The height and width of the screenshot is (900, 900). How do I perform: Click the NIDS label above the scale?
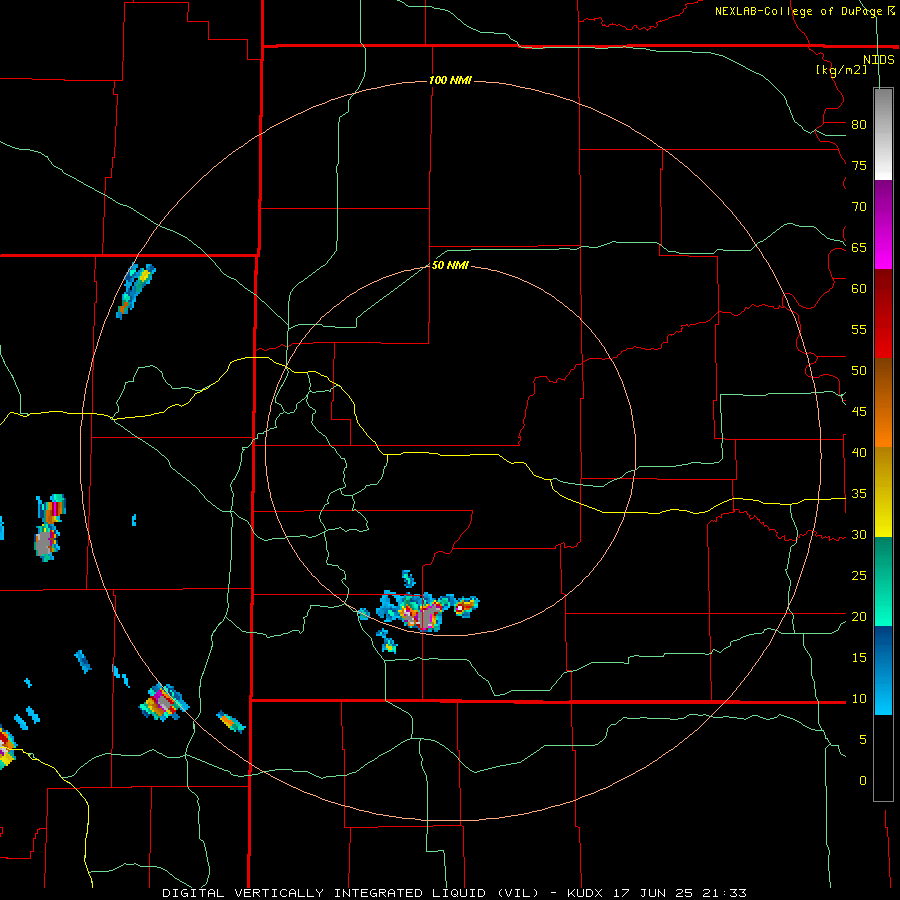(x=879, y=60)
